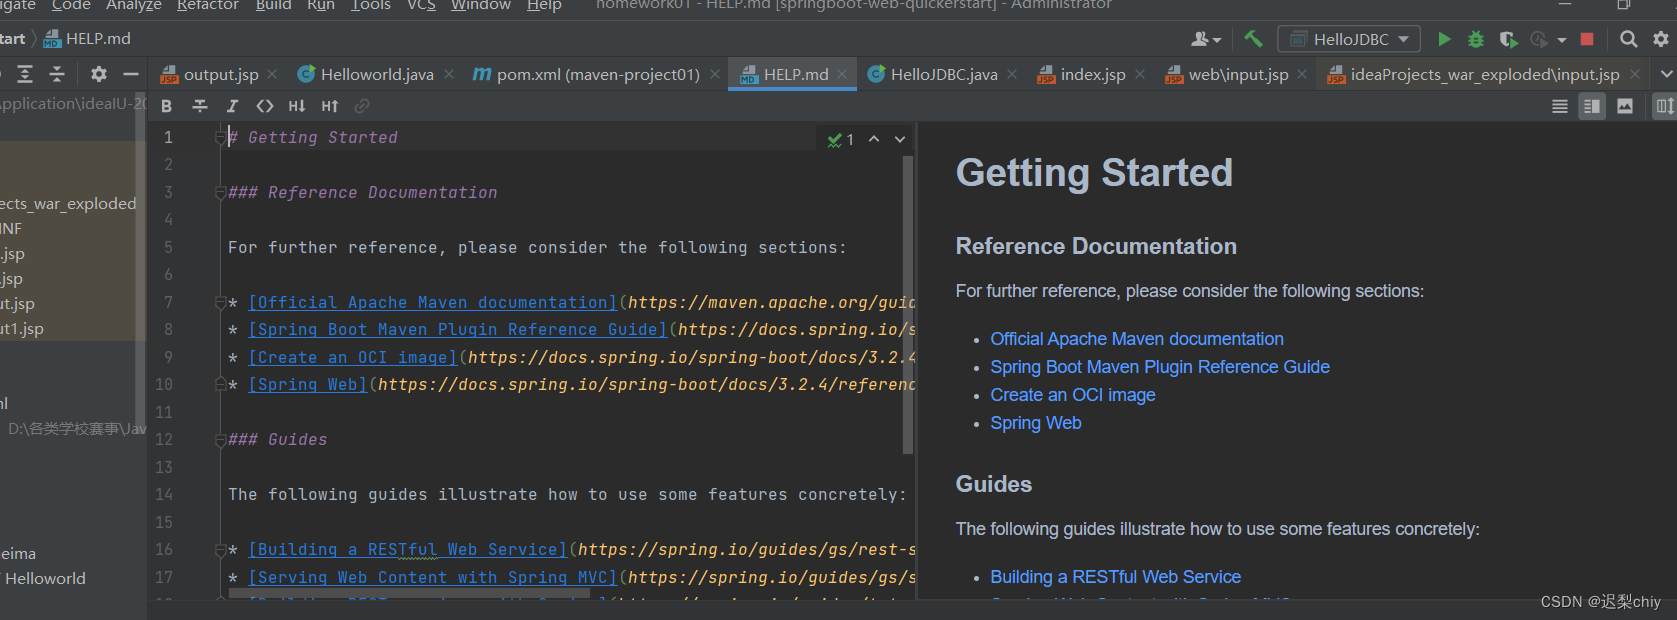Open Spring Boot Maven Plugin Reference Guide link

click(x=1160, y=367)
